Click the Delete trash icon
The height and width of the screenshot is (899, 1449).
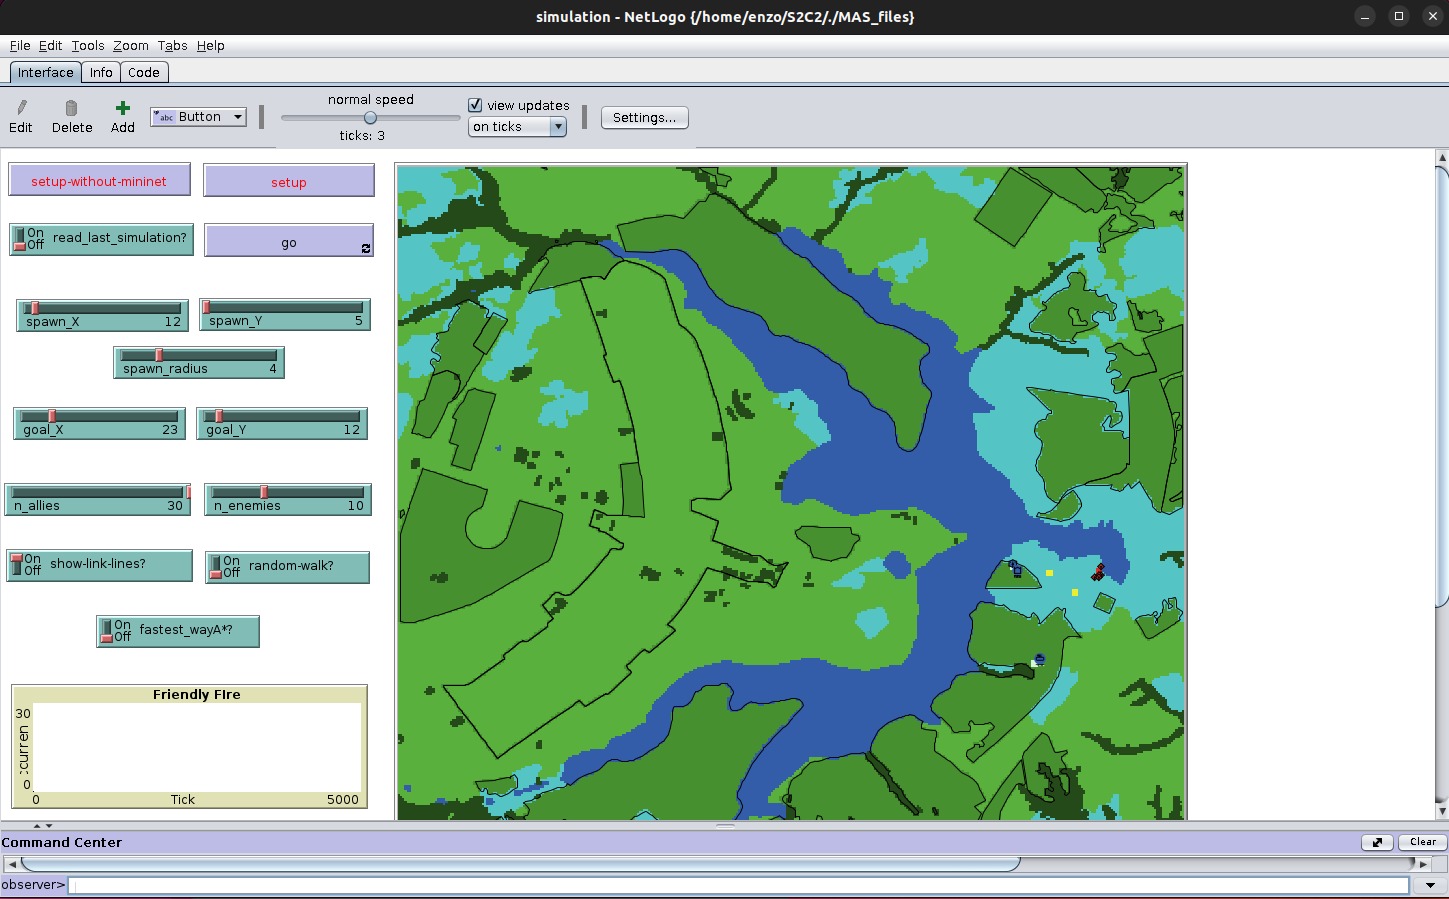pos(71,108)
